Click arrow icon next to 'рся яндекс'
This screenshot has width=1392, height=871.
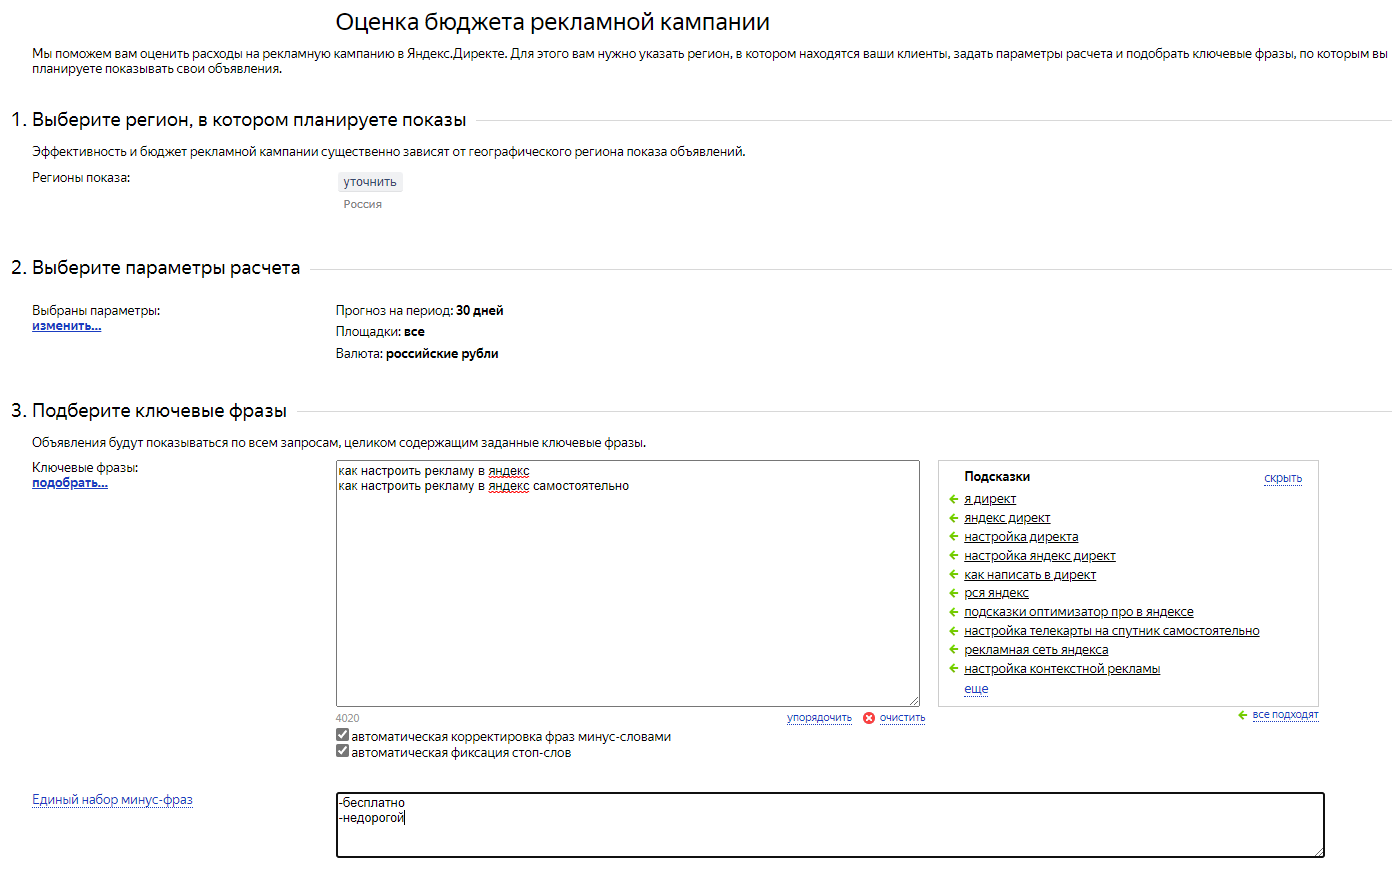tap(954, 593)
